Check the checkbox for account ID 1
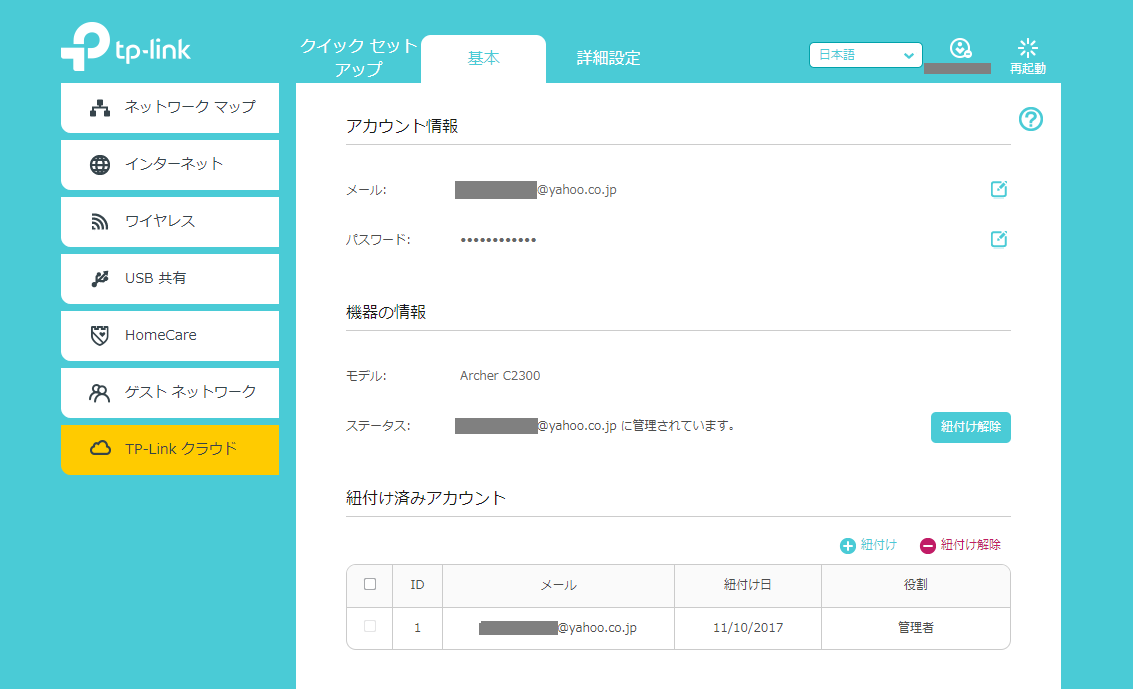The image size is (1133, 689). [369, 628]
